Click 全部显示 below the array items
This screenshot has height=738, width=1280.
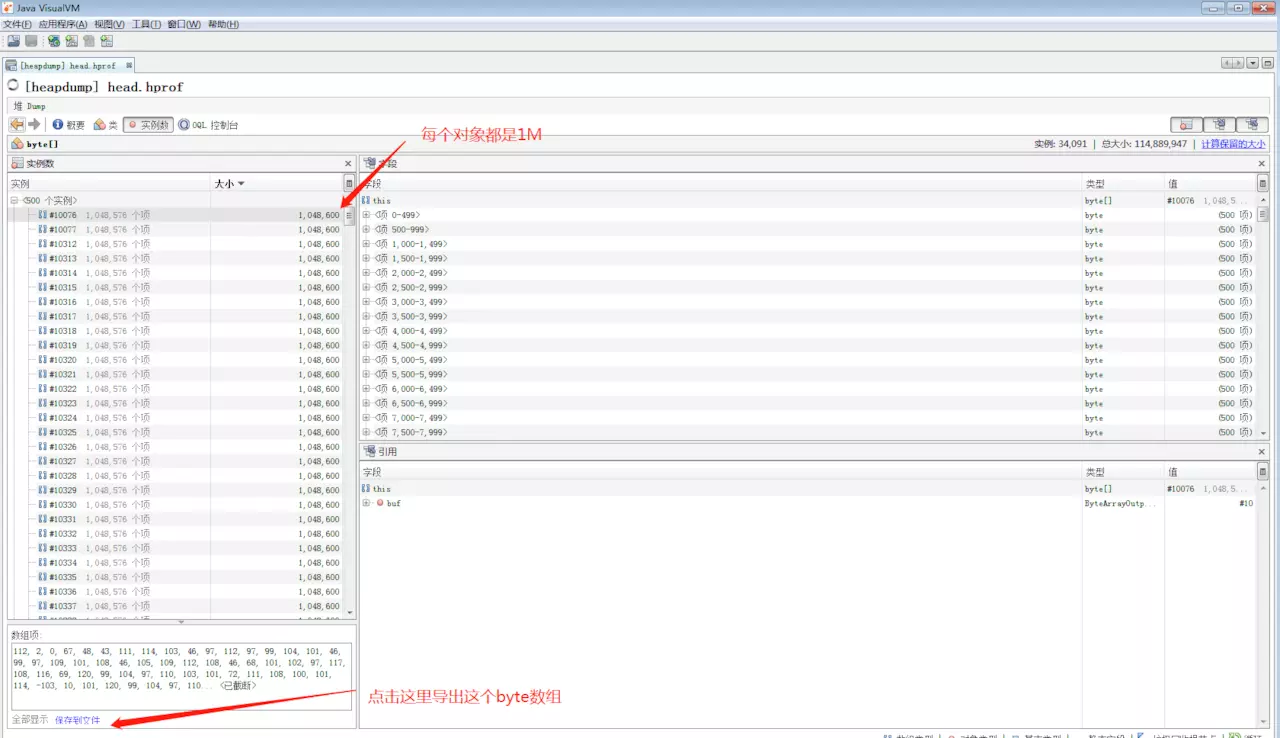[29, 720]
